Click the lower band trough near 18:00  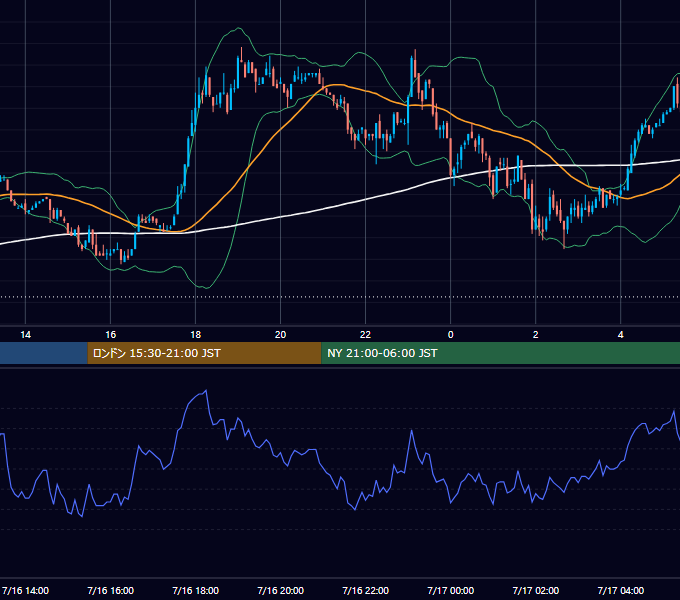click(x=205, y=287)
